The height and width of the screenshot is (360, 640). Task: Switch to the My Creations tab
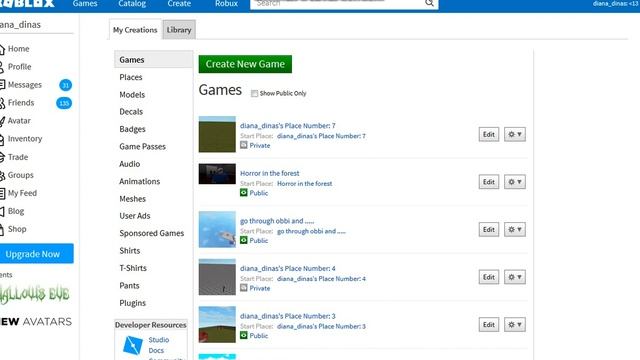[x=135, y=30]
